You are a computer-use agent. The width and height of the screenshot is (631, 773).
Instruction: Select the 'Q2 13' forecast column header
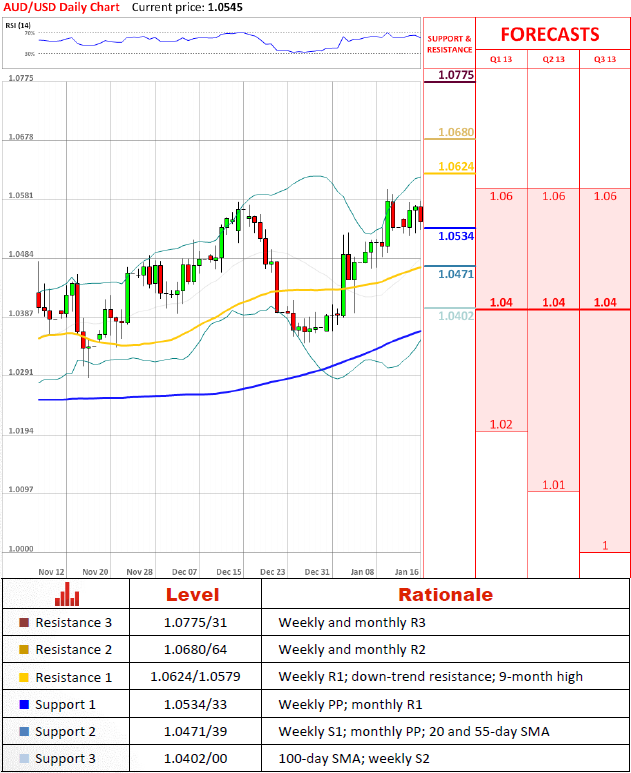554,59
